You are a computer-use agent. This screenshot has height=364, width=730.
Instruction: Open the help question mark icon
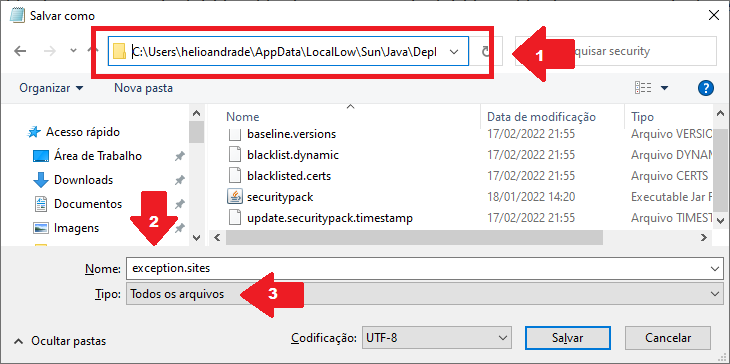(x=706, y=88)
